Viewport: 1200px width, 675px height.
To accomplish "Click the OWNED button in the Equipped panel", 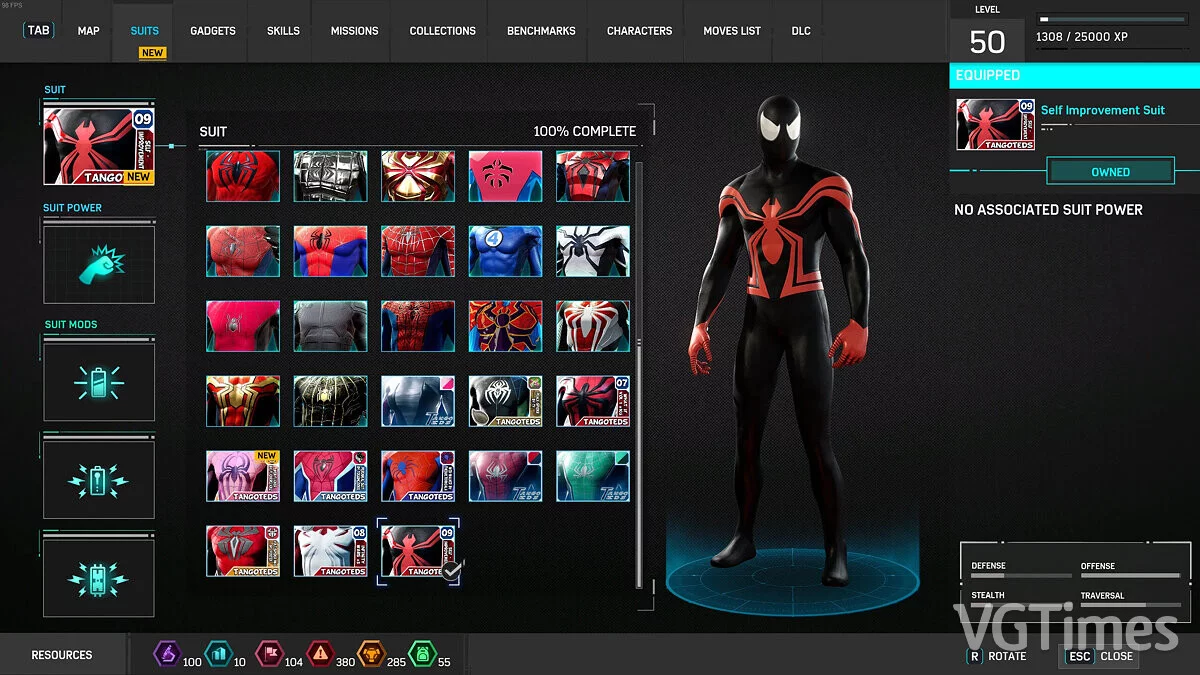I will click(1110, 171).
